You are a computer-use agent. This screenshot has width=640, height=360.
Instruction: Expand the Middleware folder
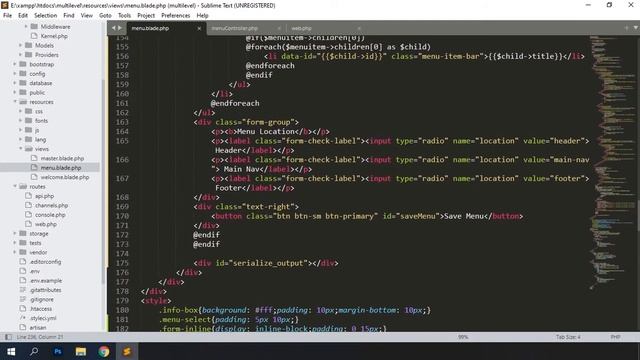coord(26,27)
